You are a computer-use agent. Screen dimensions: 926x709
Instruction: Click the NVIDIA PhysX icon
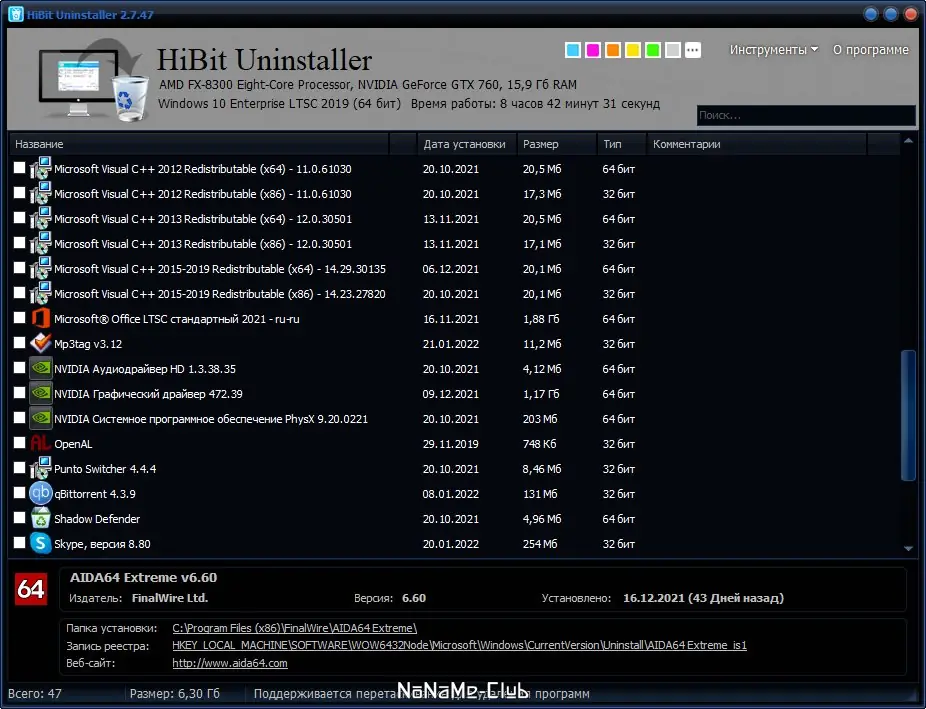pos(40,419)
